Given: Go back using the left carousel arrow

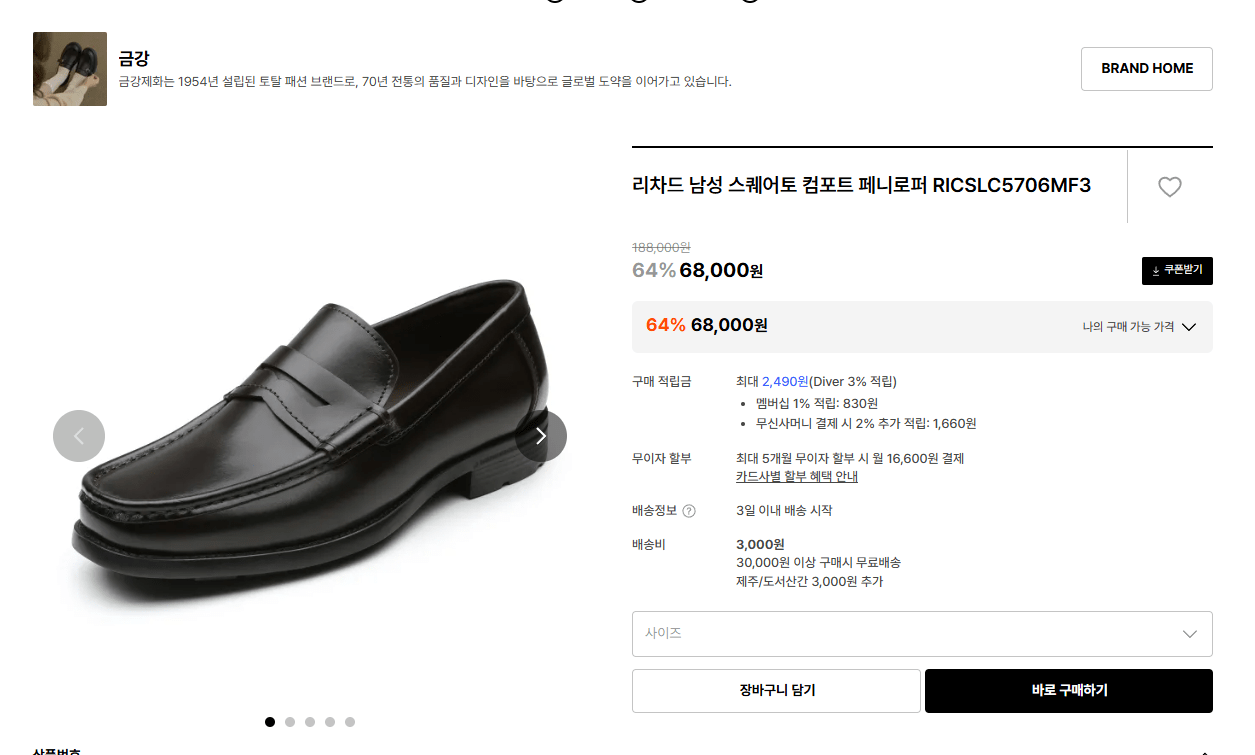Looking at the screenshot, I should coord(78,436).
